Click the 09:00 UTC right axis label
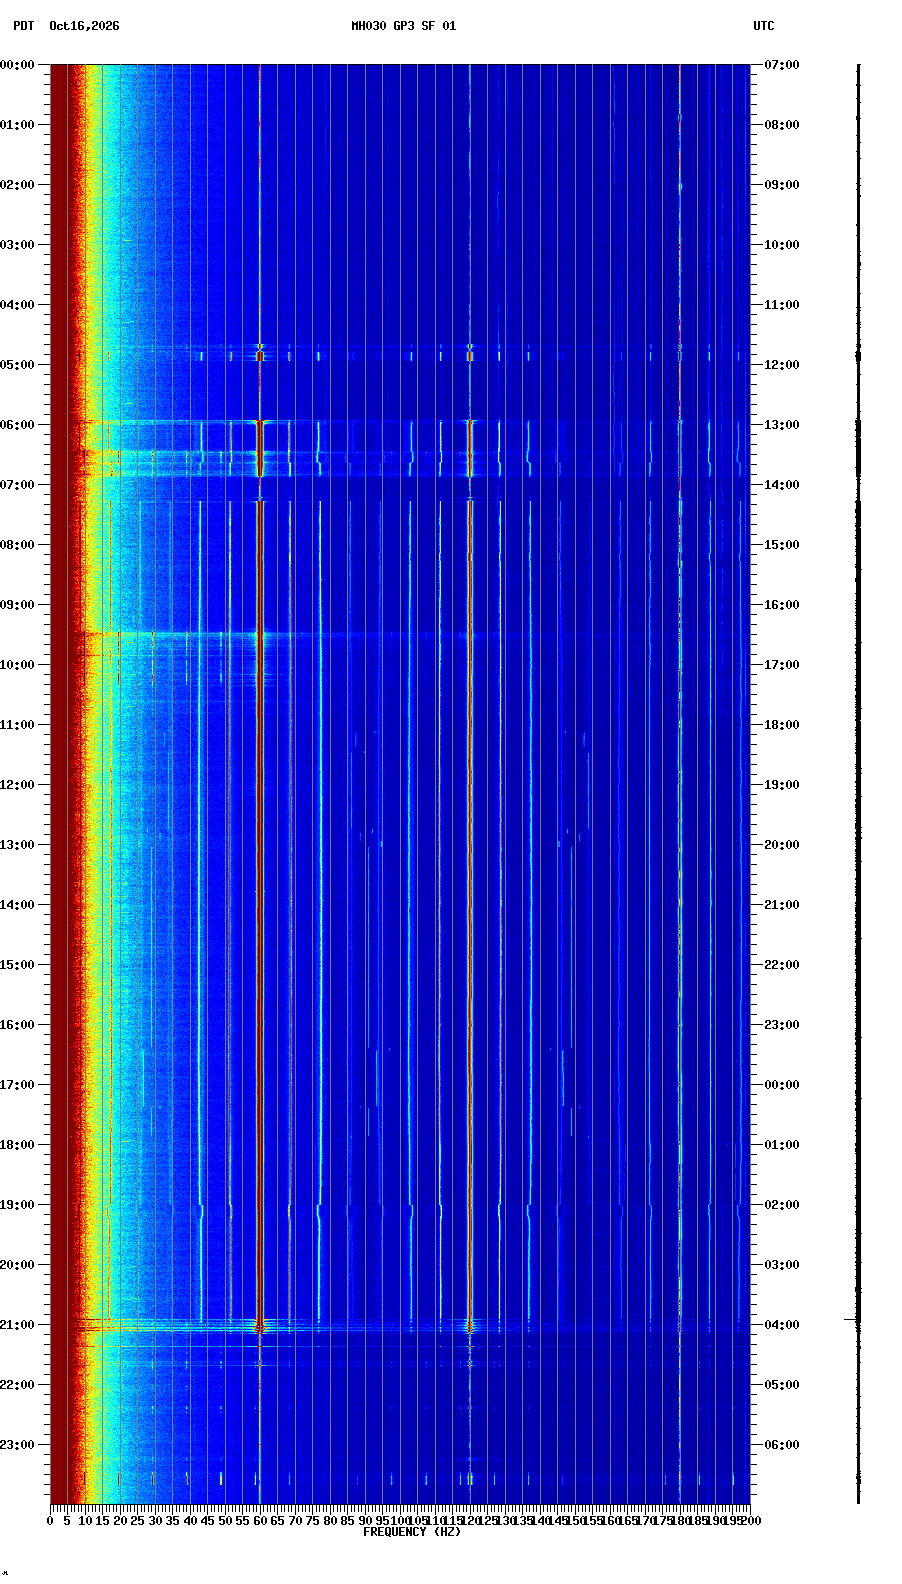The width and height of the screenshot is (902, 1584). 782,185
